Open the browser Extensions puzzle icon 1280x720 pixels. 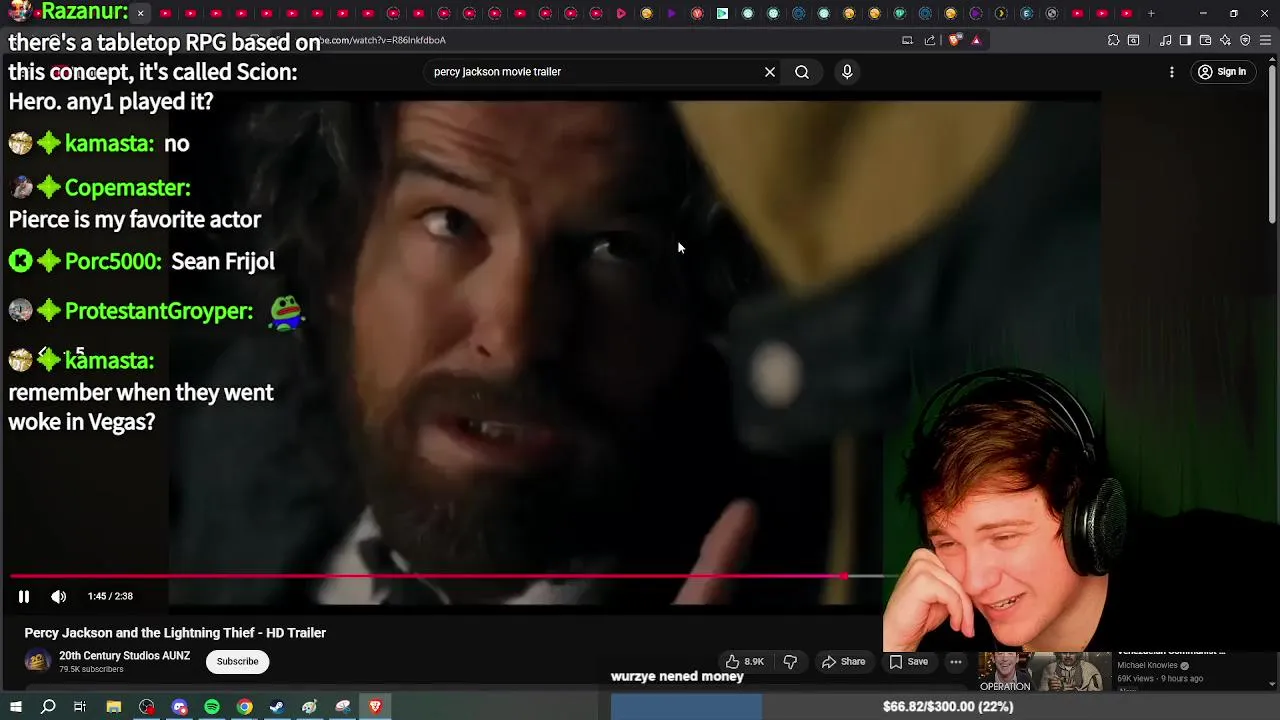(x=1113, y=40)
